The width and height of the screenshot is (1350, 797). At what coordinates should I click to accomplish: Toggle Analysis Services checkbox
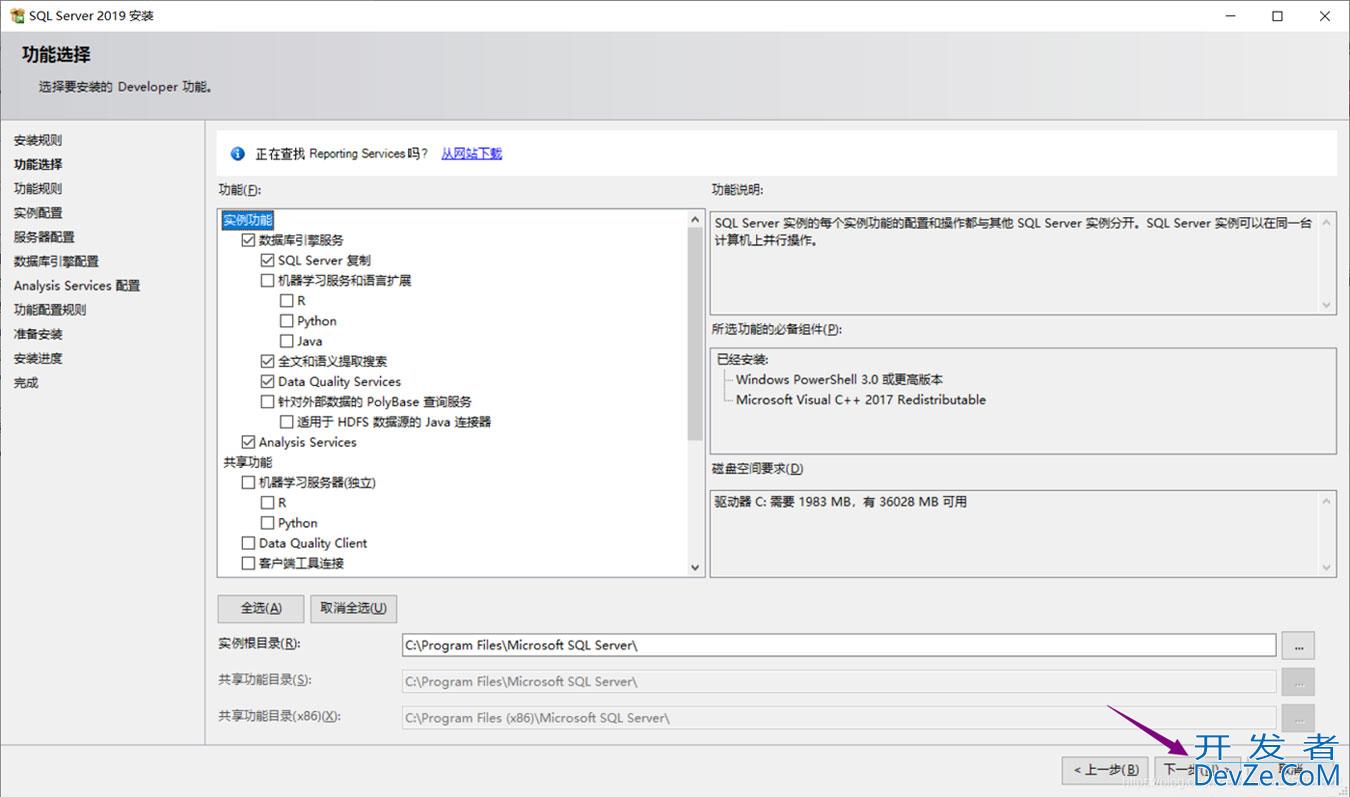coord(248,442)
